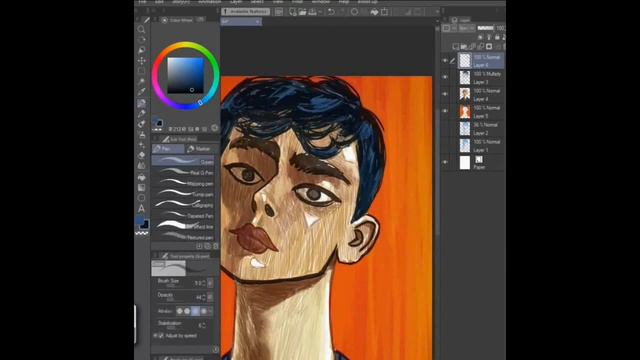Toggle visibility eye of Layer 4
This screenshot has width=640, height=360.
(x=445, y=94)
